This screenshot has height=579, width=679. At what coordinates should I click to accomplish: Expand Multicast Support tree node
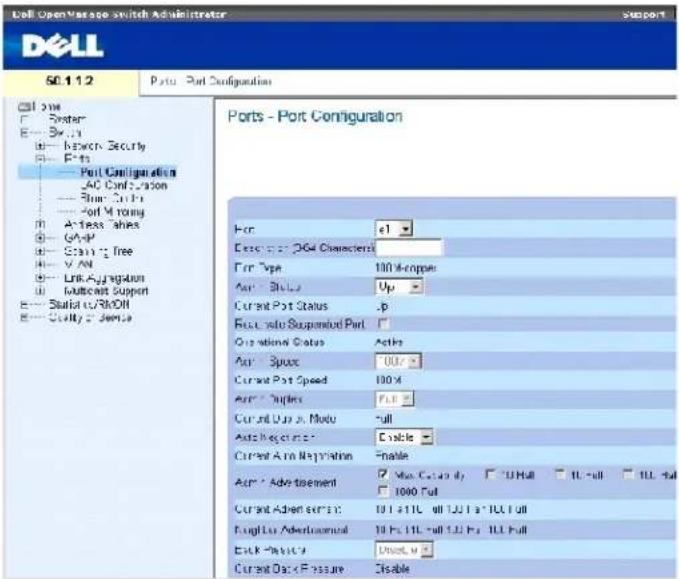click(40, 291)
